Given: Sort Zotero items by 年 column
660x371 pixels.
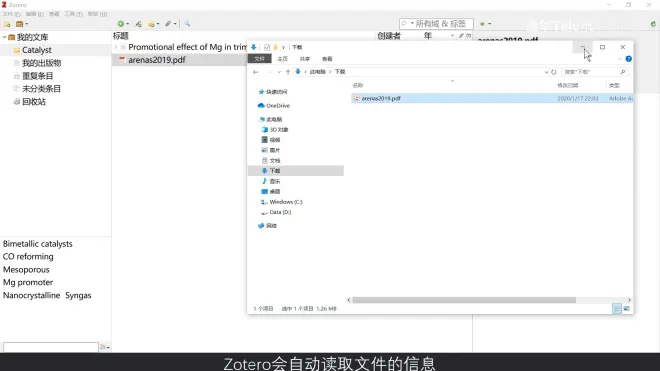Looking at the screenshot, I should pyautogui.click(x=428, y=36).
